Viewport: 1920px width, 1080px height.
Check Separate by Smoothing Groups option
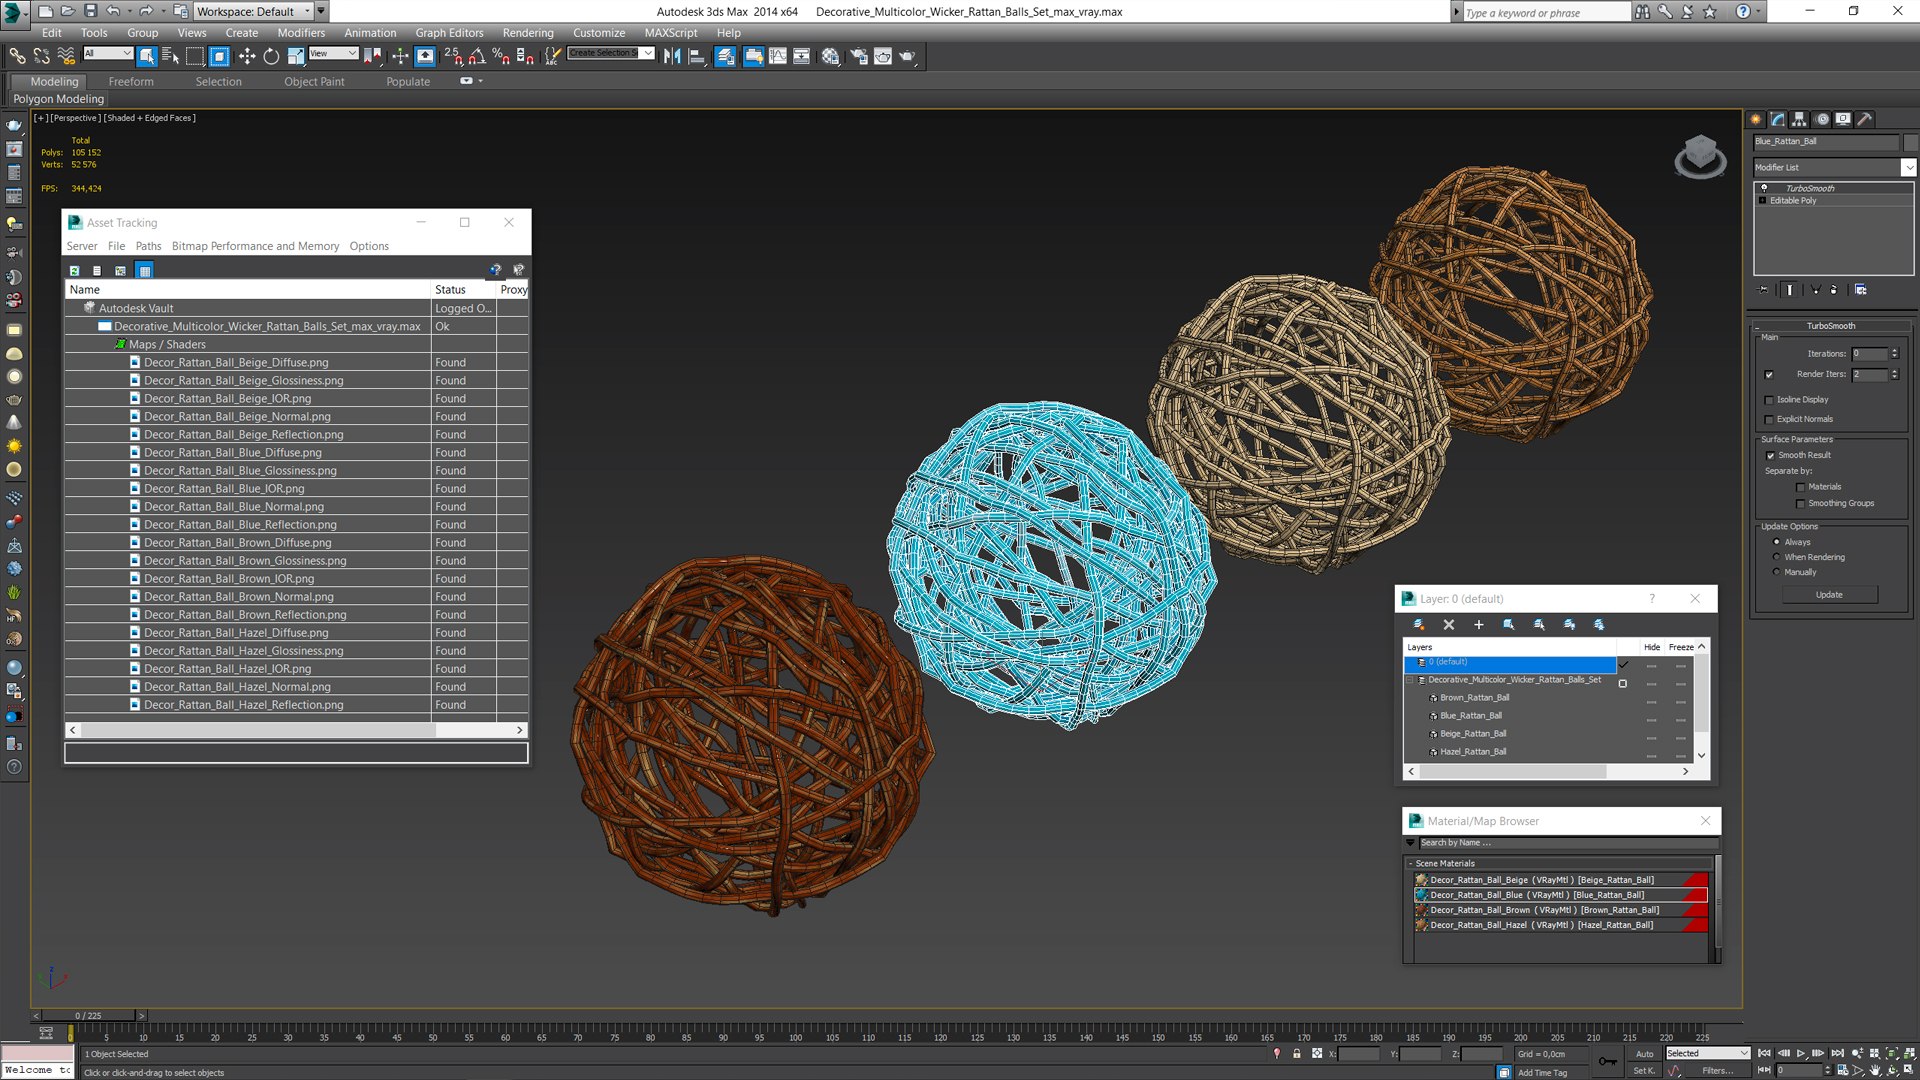pyautogui.click(x=1801, y=504)
